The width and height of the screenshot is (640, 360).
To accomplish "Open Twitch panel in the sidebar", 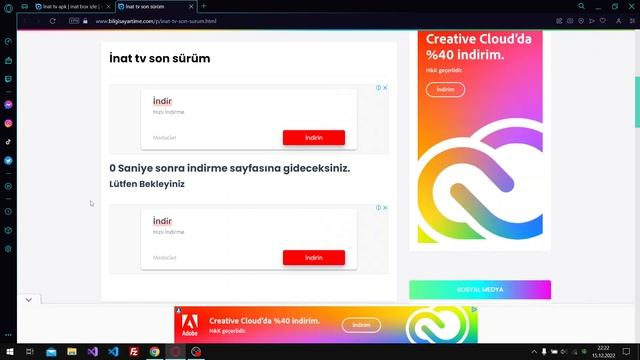I will (8, 79).
